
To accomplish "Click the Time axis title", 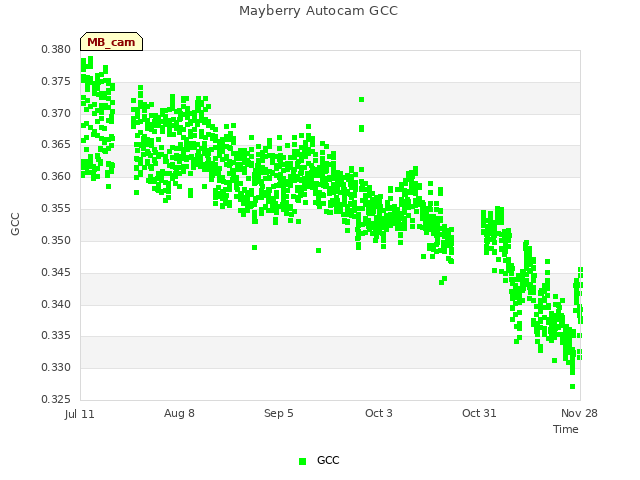I will point(566,429).
